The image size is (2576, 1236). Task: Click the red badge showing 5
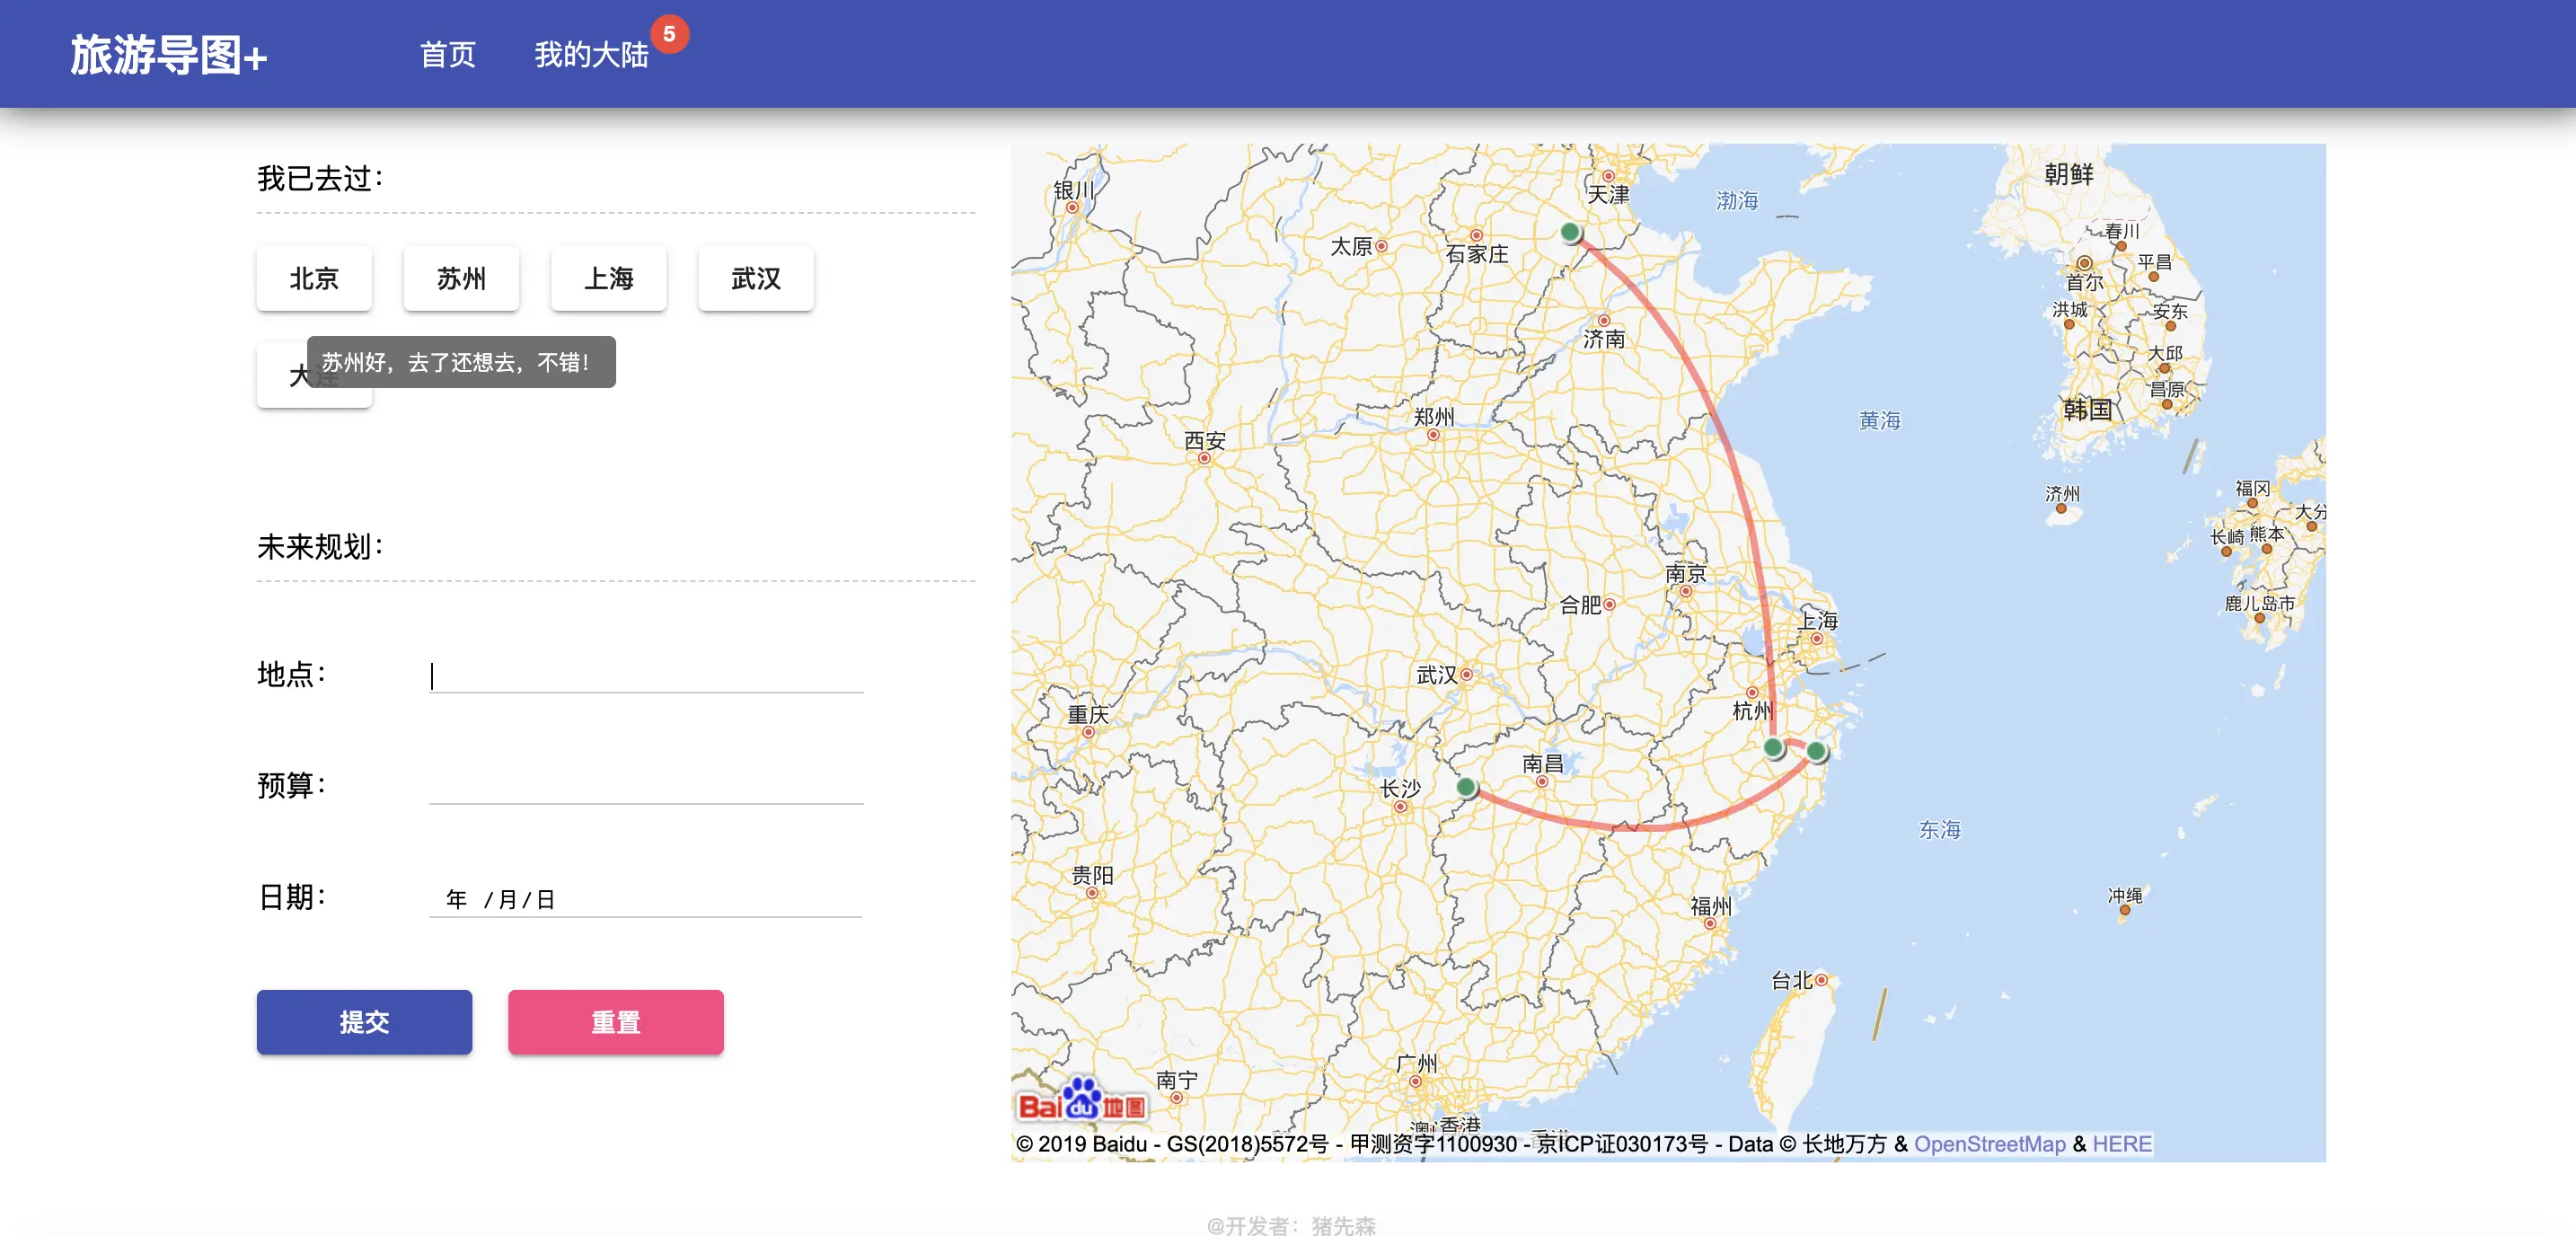pos(669,34)
